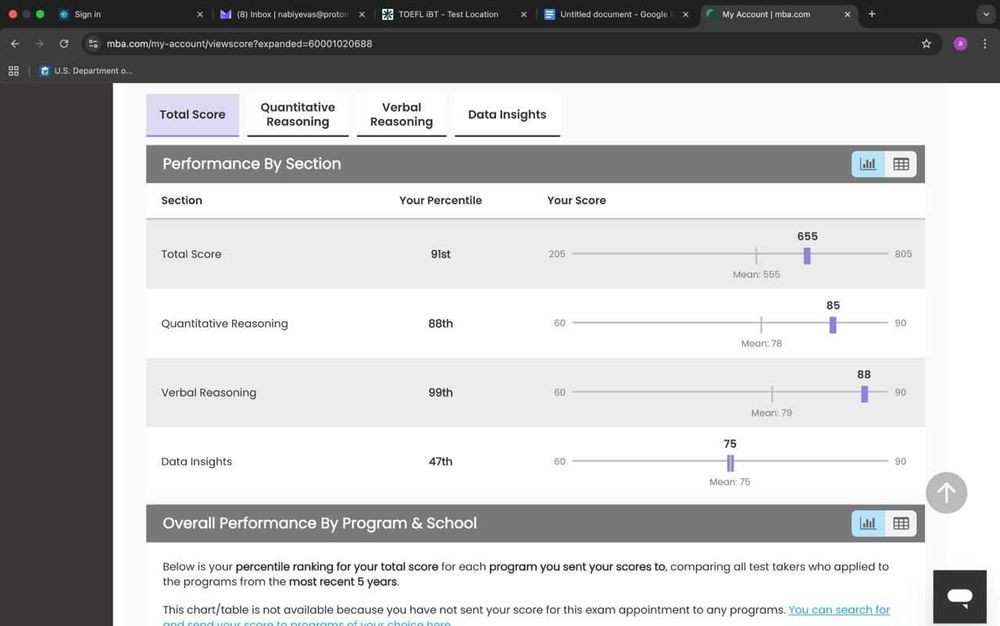Close the Sign in tab
This screenshot has width=1000, height=626.
(200, 14)
